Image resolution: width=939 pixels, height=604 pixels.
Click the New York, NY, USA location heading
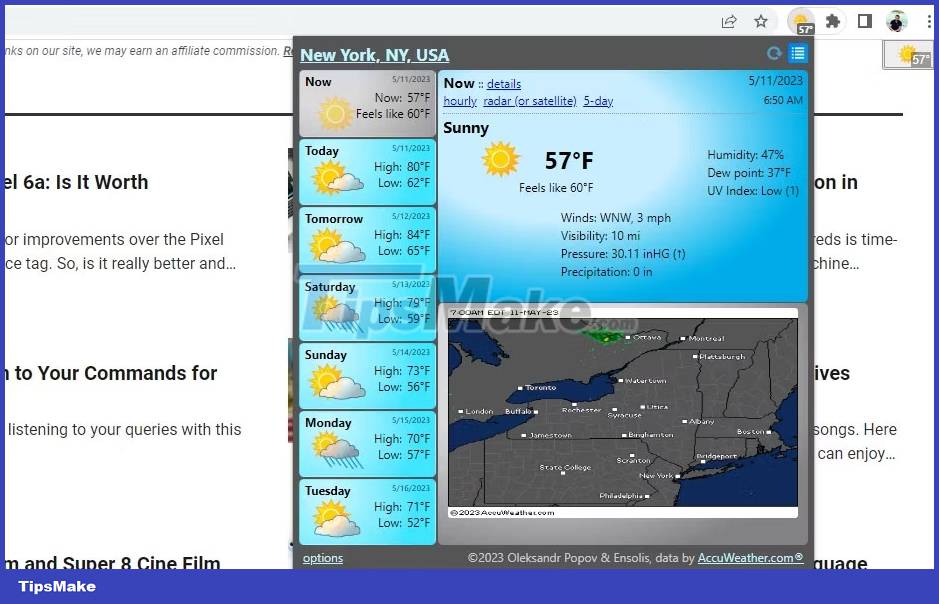[x=374, y=55]
